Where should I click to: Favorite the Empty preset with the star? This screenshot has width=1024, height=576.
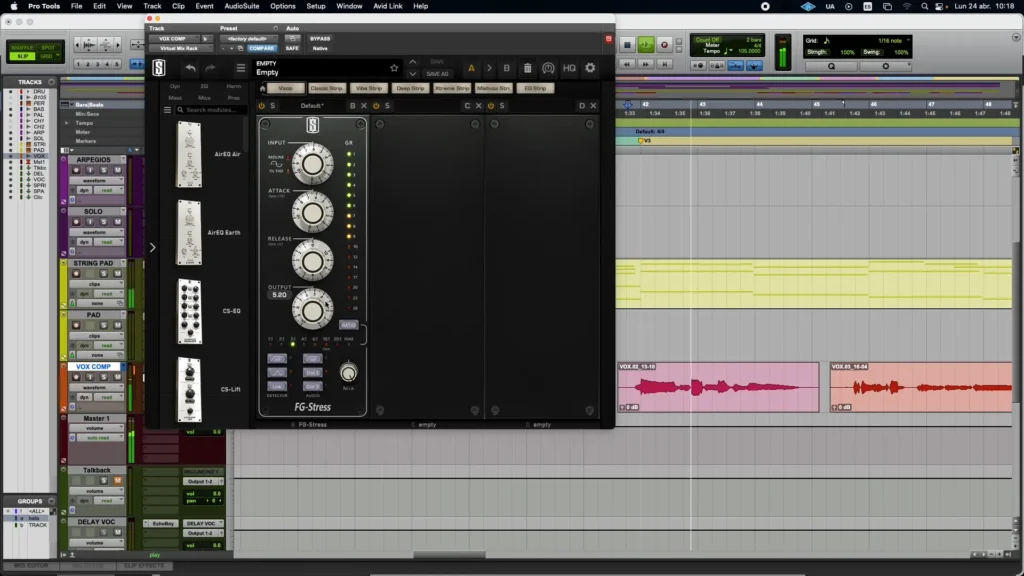coord(394,68)
